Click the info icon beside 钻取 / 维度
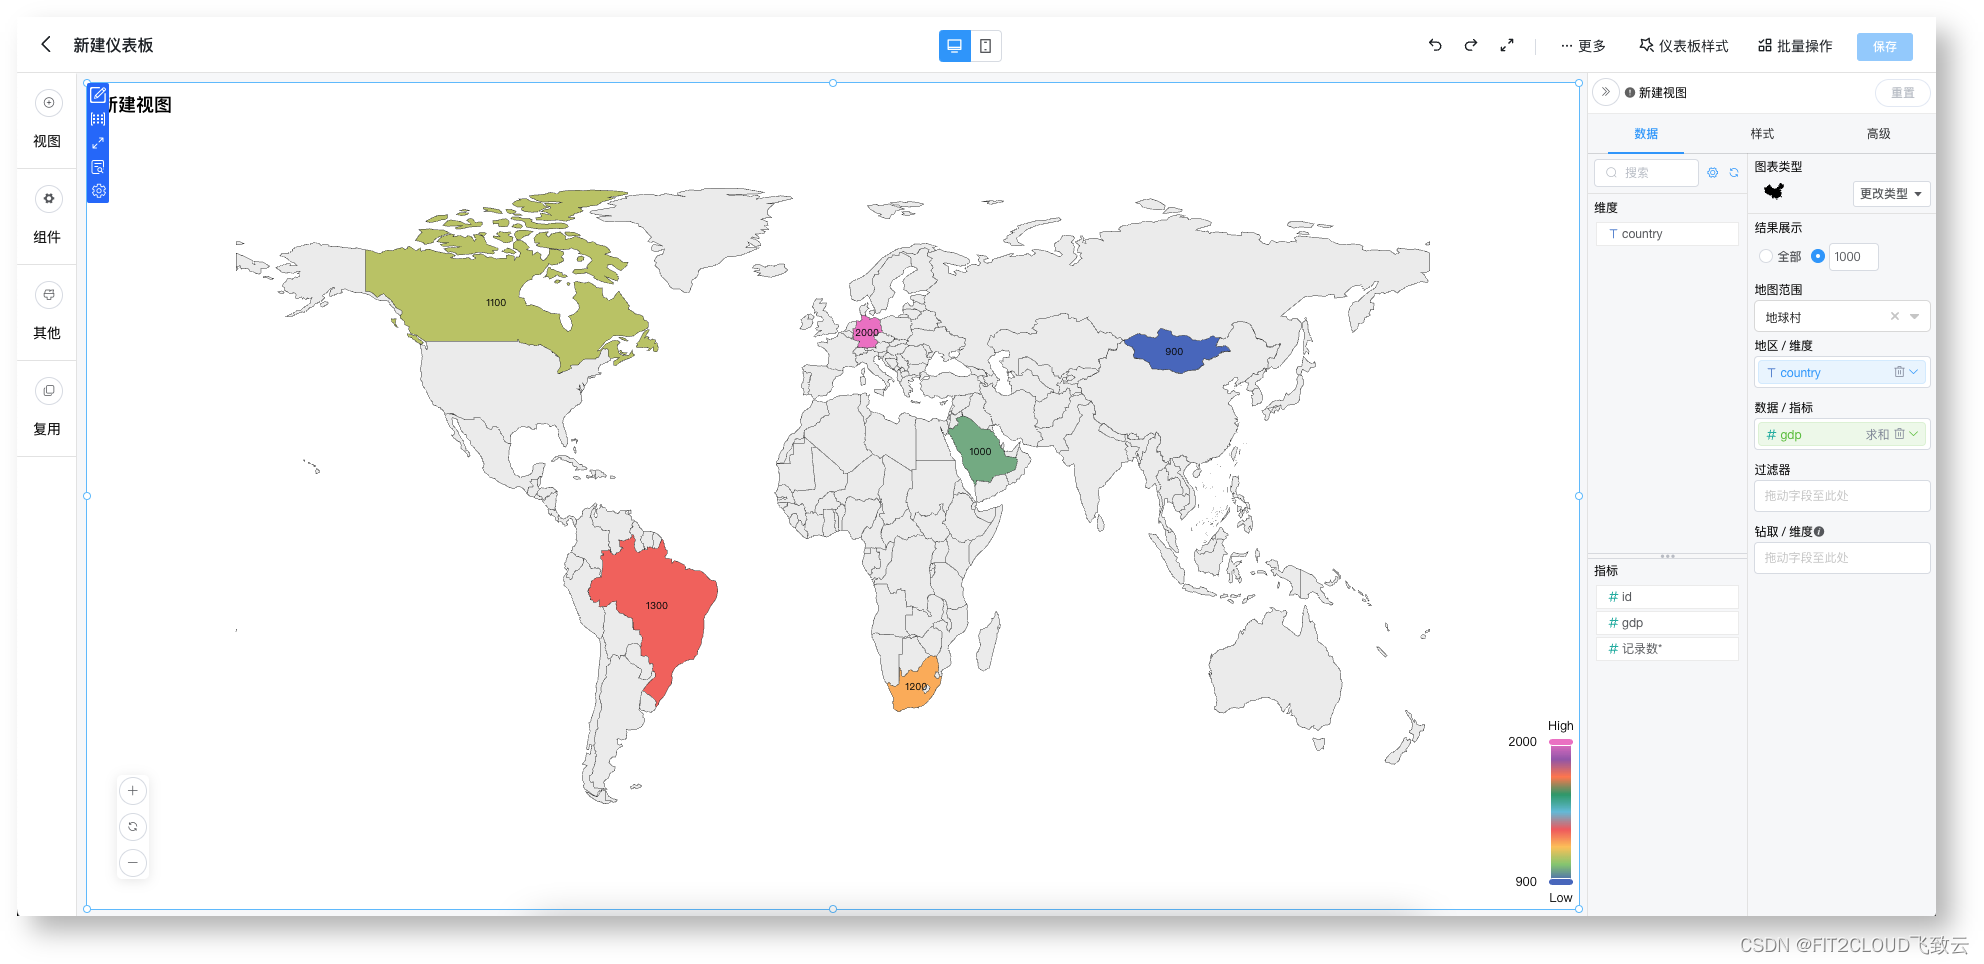Viewport: 1984px width, 964px height. click(1819, 532)
